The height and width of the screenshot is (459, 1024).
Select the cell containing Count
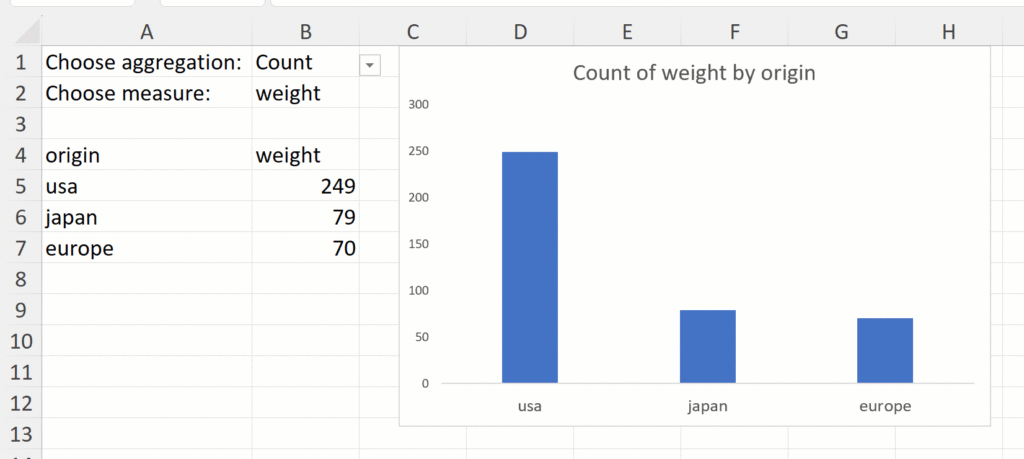pos(300,62)
